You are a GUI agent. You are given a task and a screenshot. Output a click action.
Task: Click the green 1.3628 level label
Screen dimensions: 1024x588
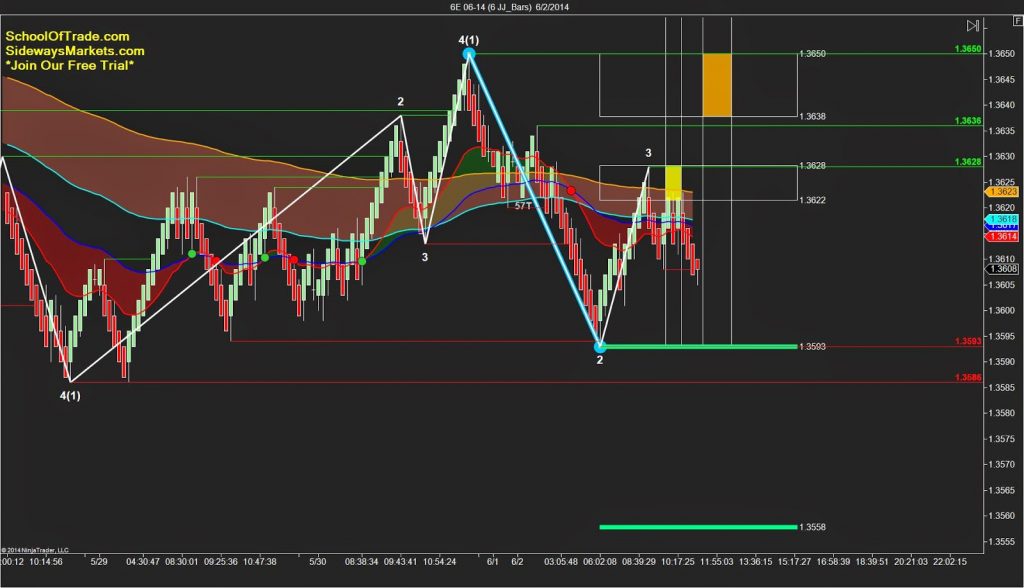coord(968,162)
